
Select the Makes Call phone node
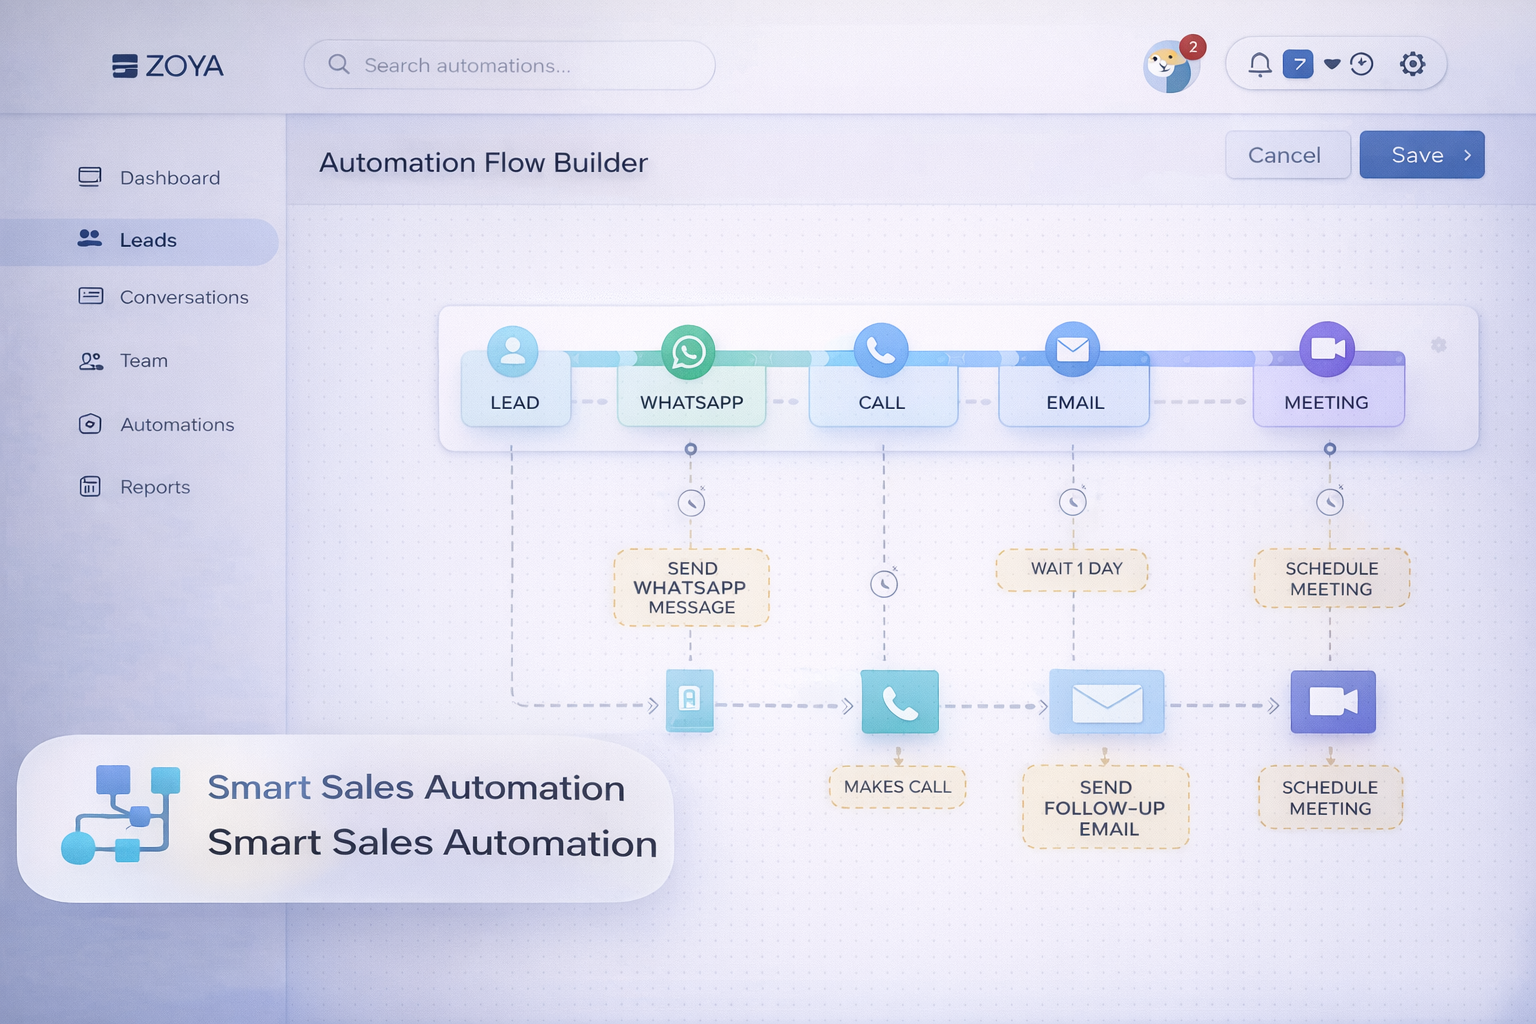click(899, 701)
